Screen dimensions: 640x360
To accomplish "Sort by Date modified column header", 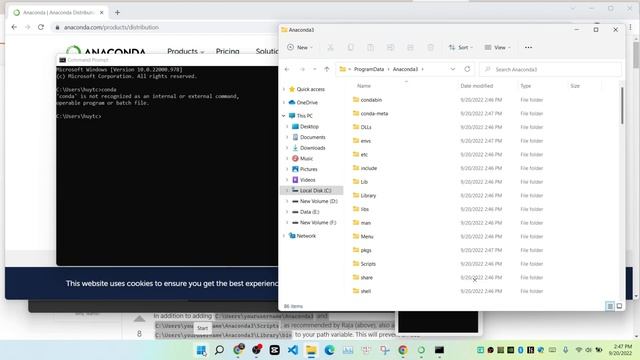I will tap(477, 86).
